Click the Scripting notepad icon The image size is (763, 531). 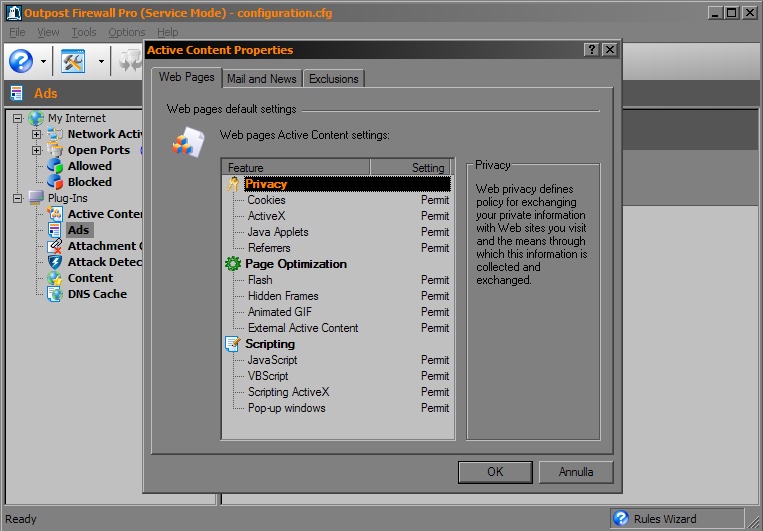pos(233,344)
